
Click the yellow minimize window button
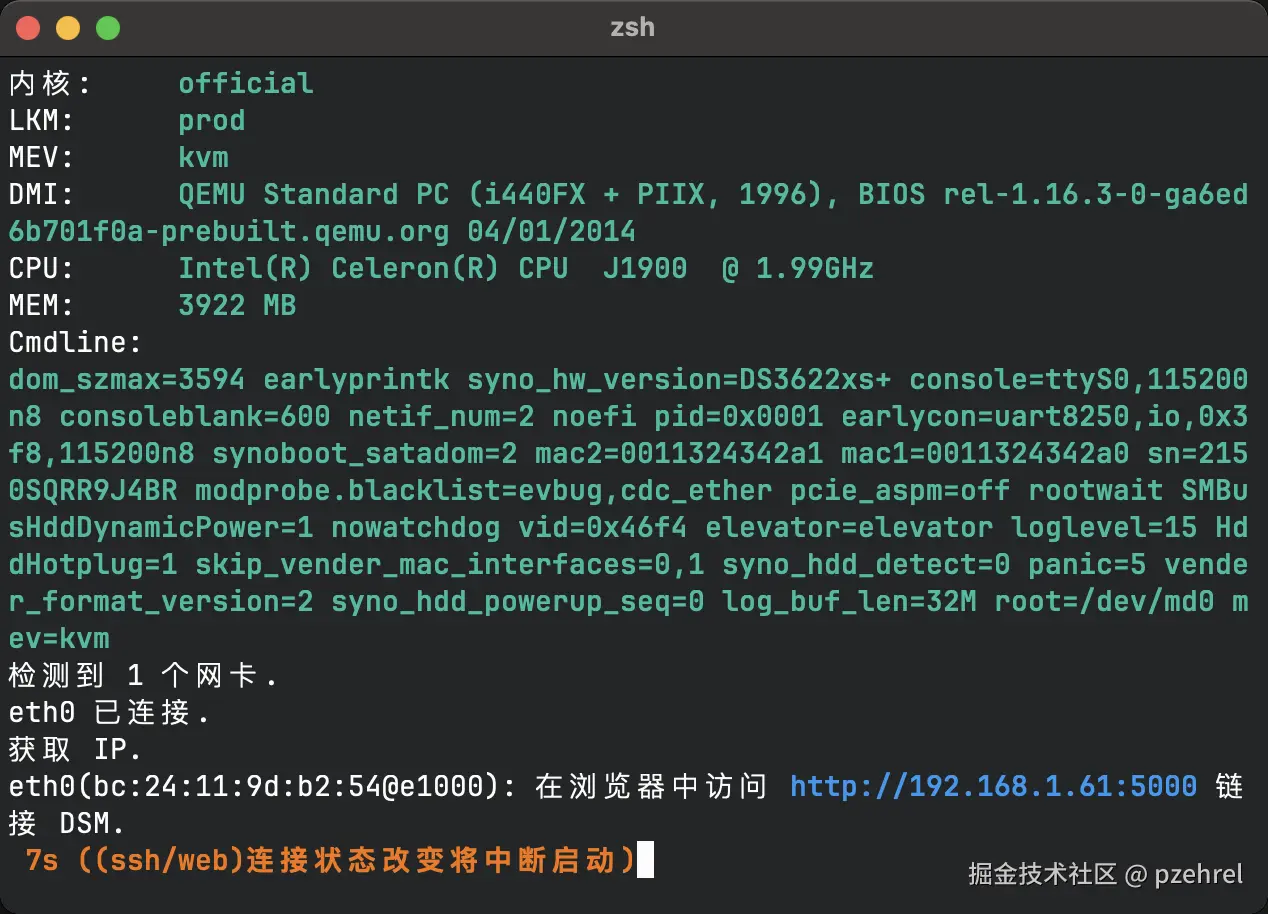[x=68, y=28]
